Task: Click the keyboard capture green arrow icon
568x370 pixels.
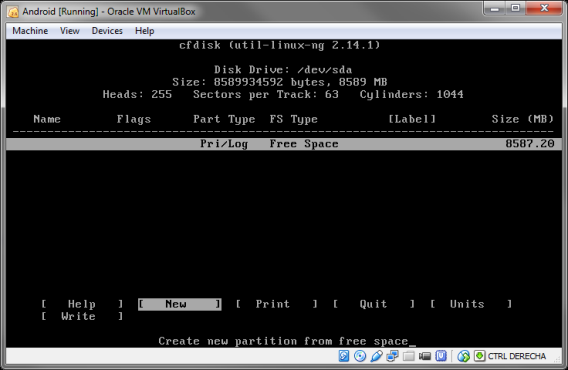Action: pyautogui.click(x=479, y=356)
